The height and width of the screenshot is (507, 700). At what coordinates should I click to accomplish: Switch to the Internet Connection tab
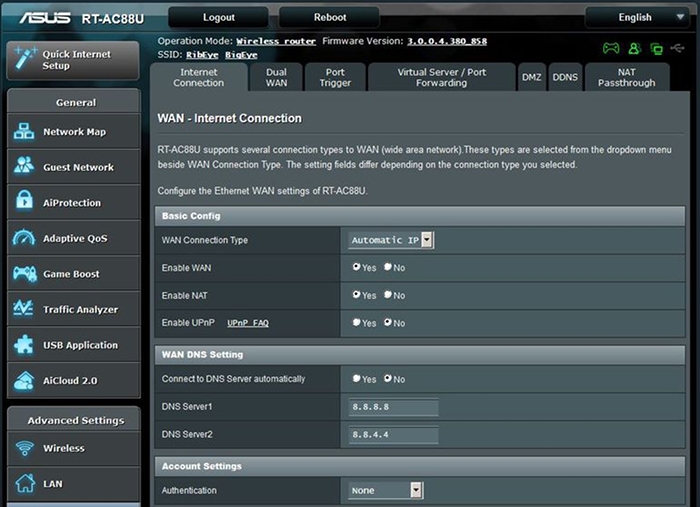click(199, 77)
